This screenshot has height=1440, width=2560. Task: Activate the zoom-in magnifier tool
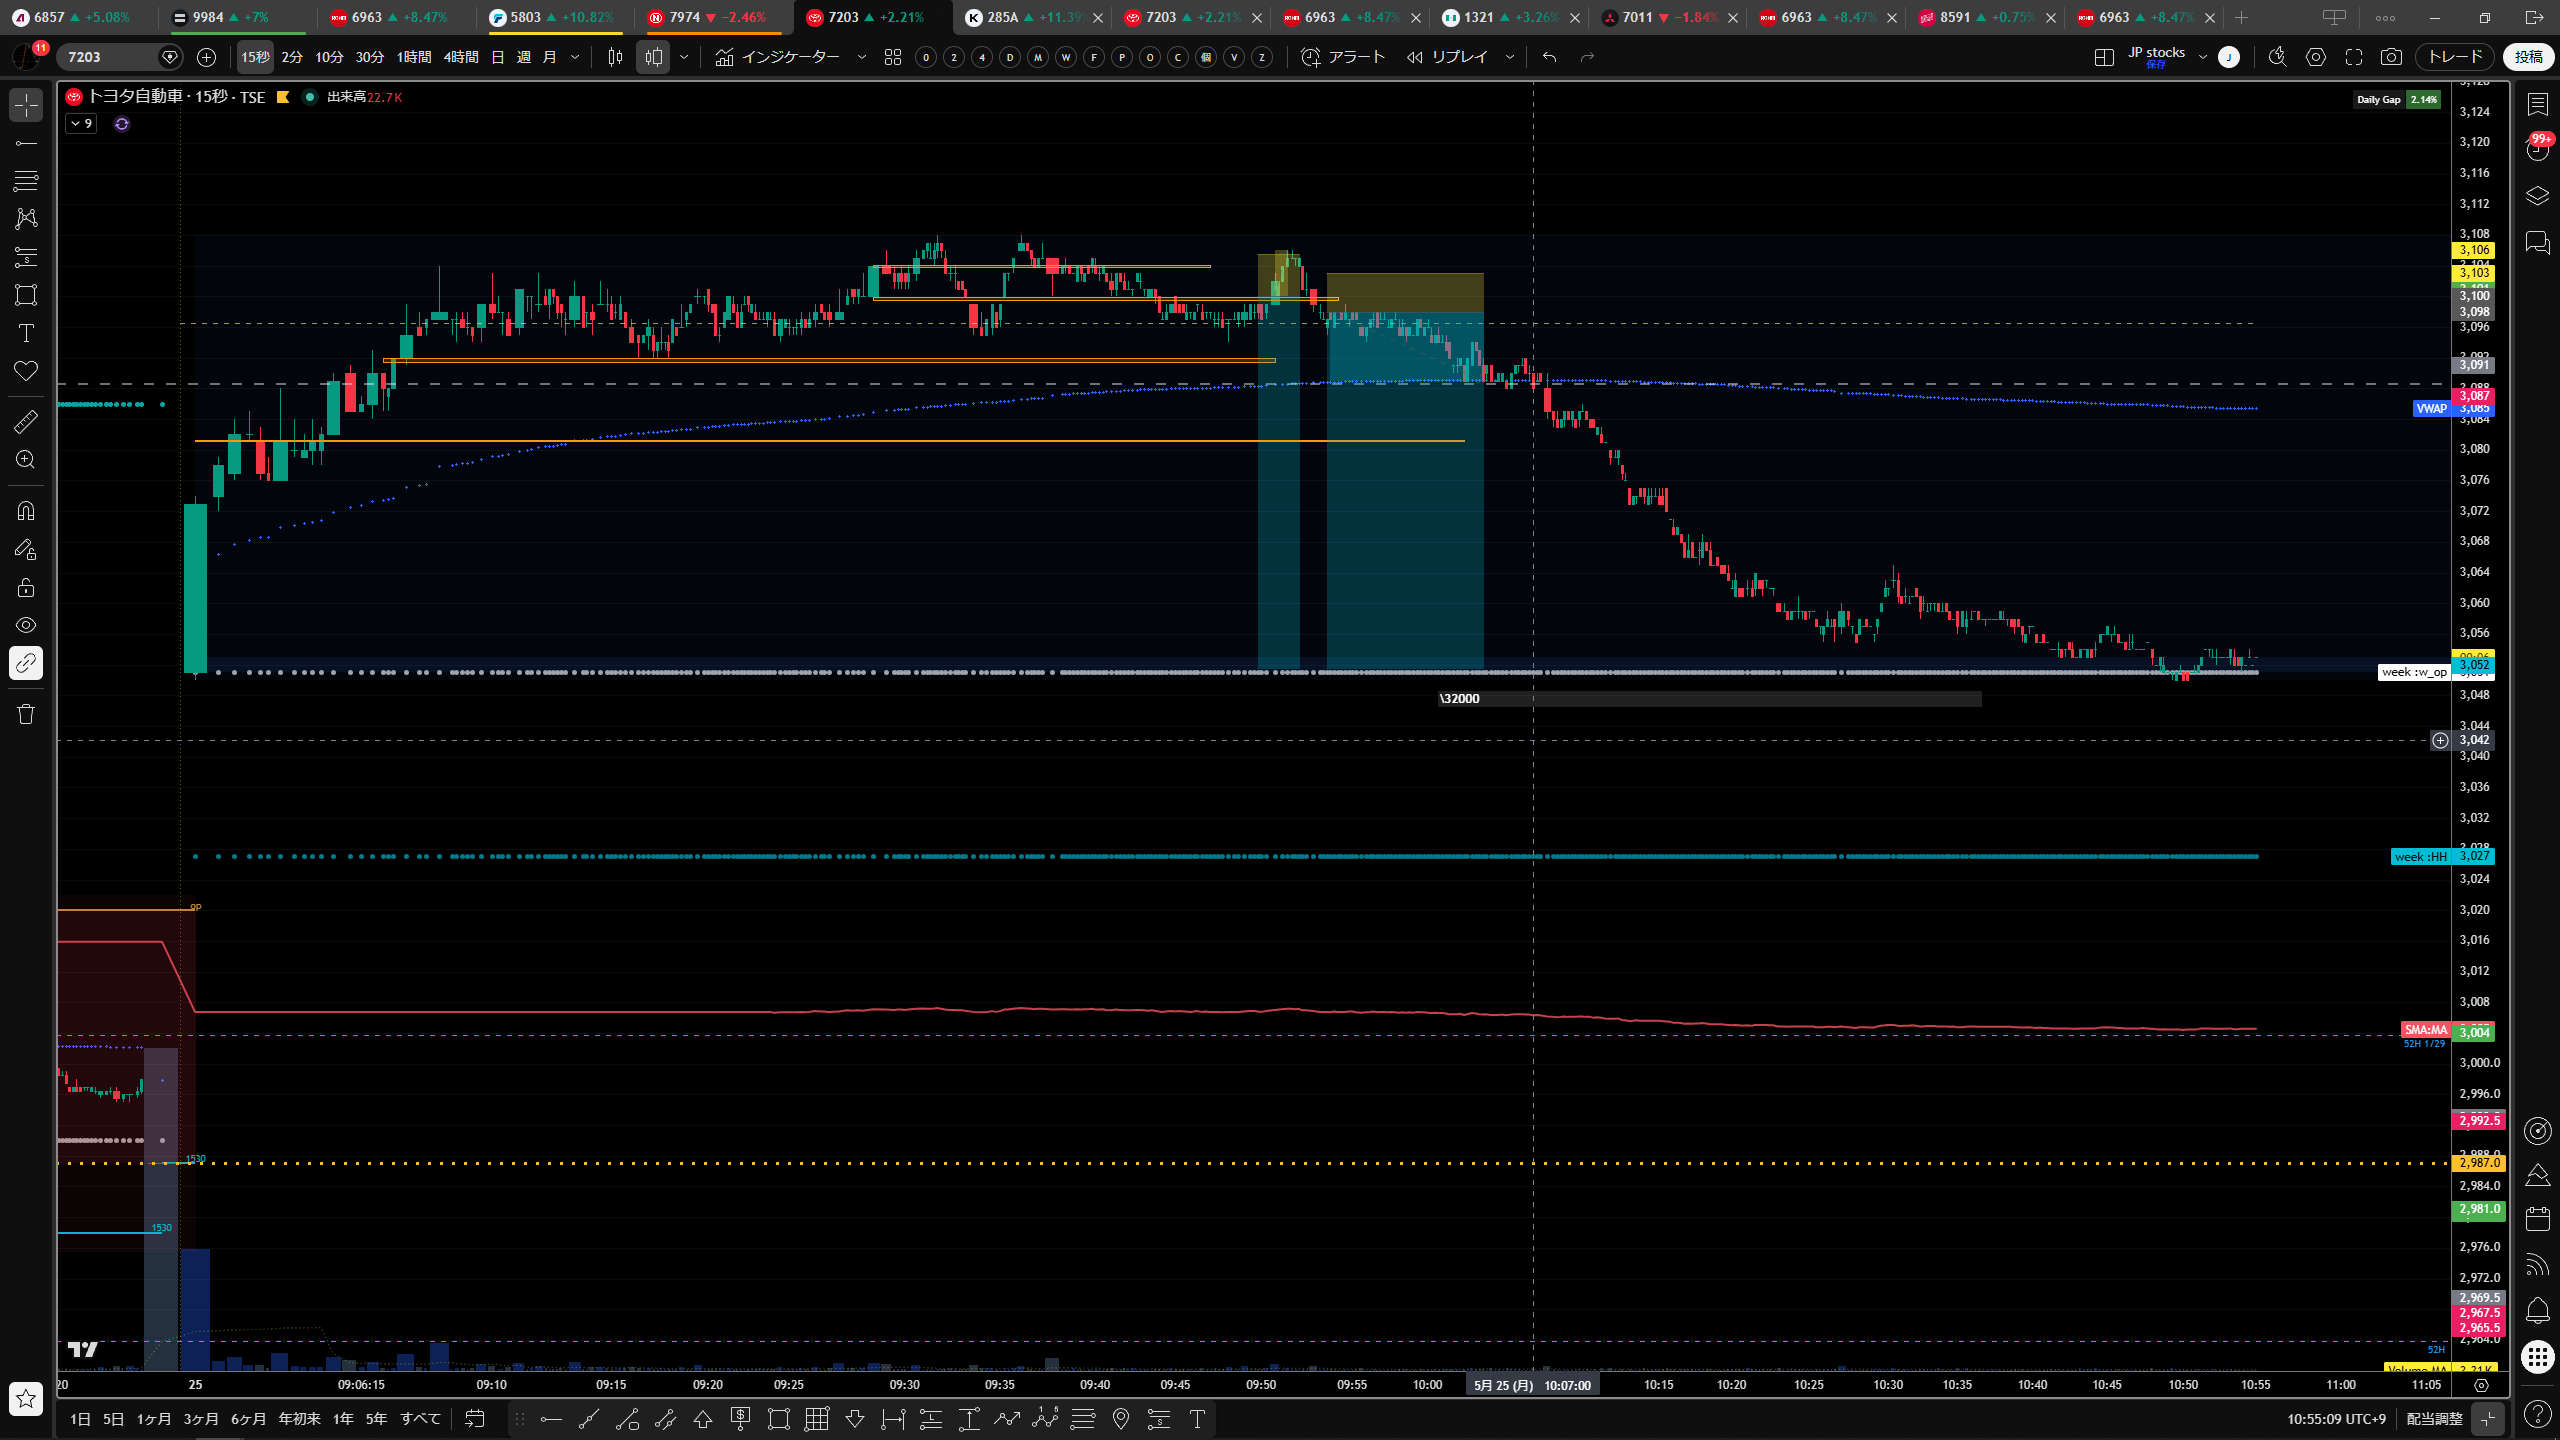click(26, 460)
